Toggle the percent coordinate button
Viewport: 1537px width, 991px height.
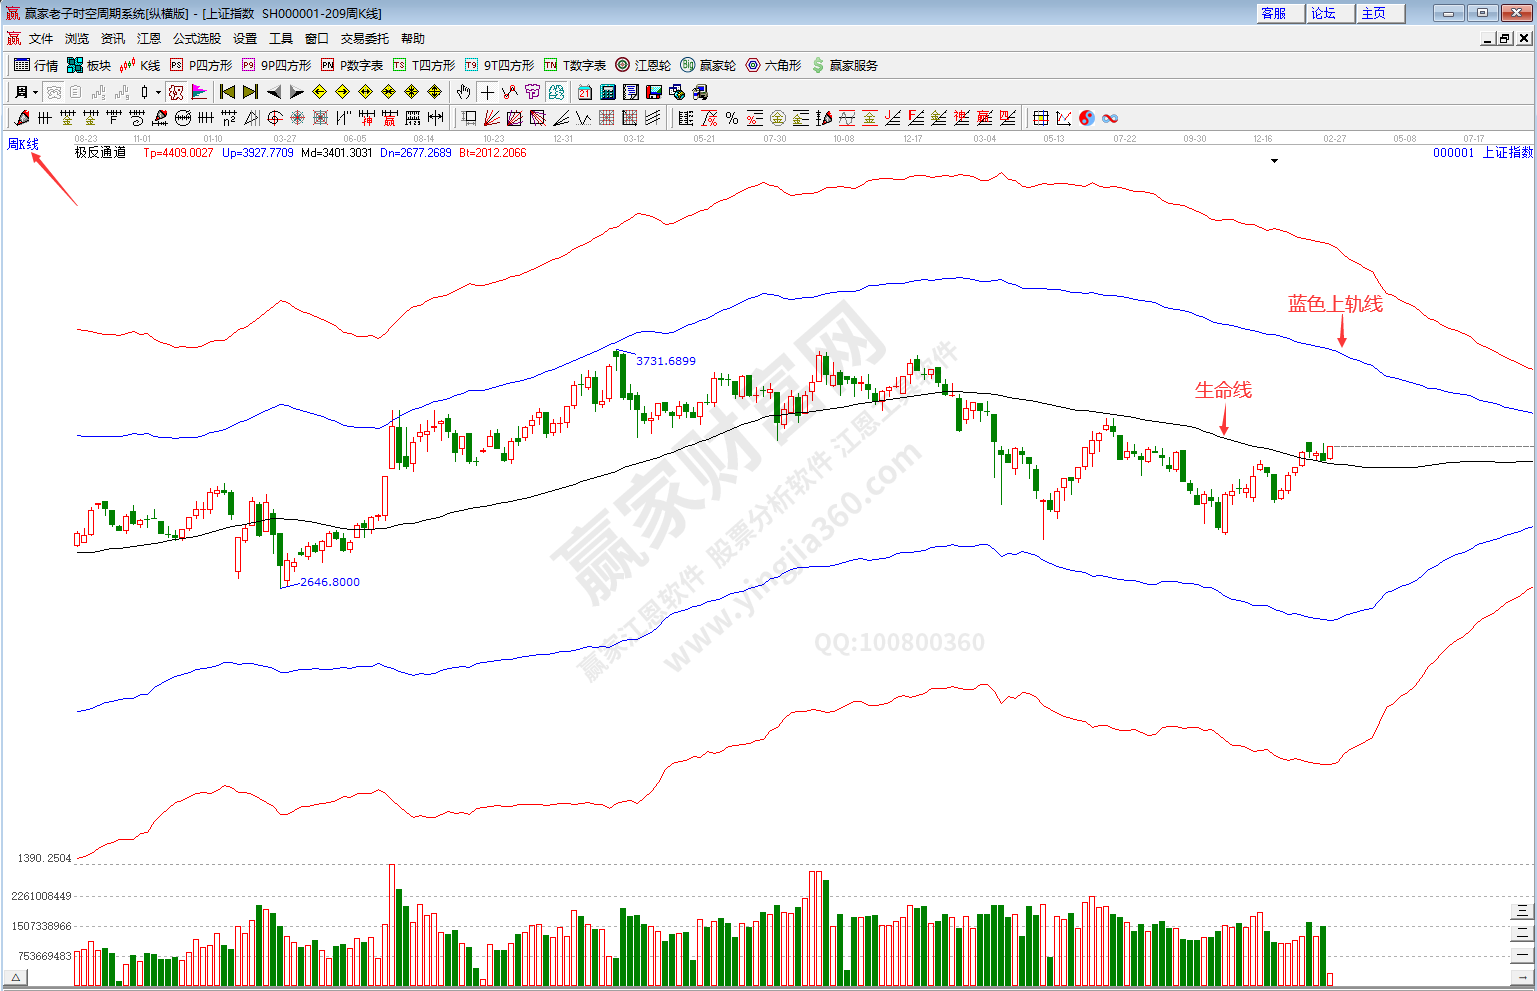pyautogui.click(x=732, y=118)
